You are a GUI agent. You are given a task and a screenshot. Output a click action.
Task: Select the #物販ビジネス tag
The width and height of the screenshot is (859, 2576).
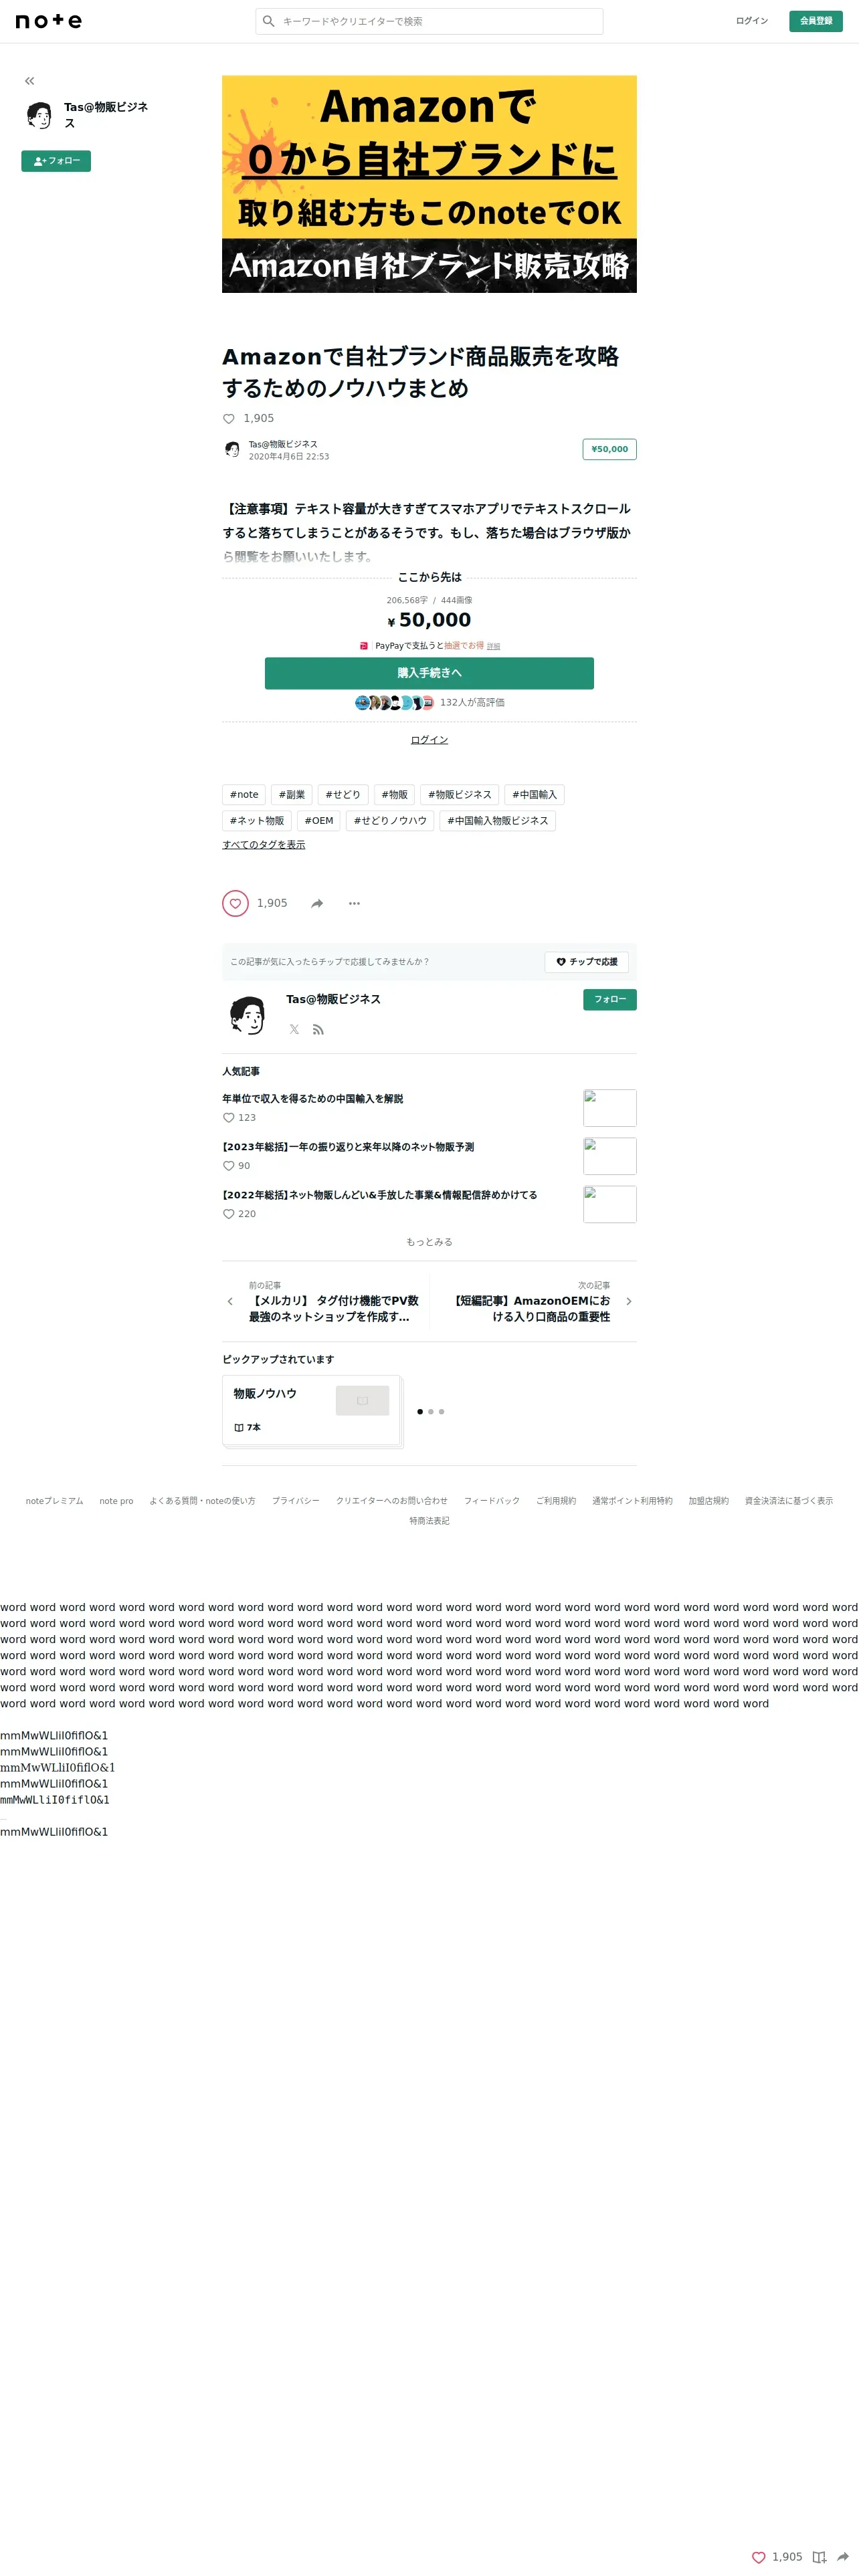(459, 795)
